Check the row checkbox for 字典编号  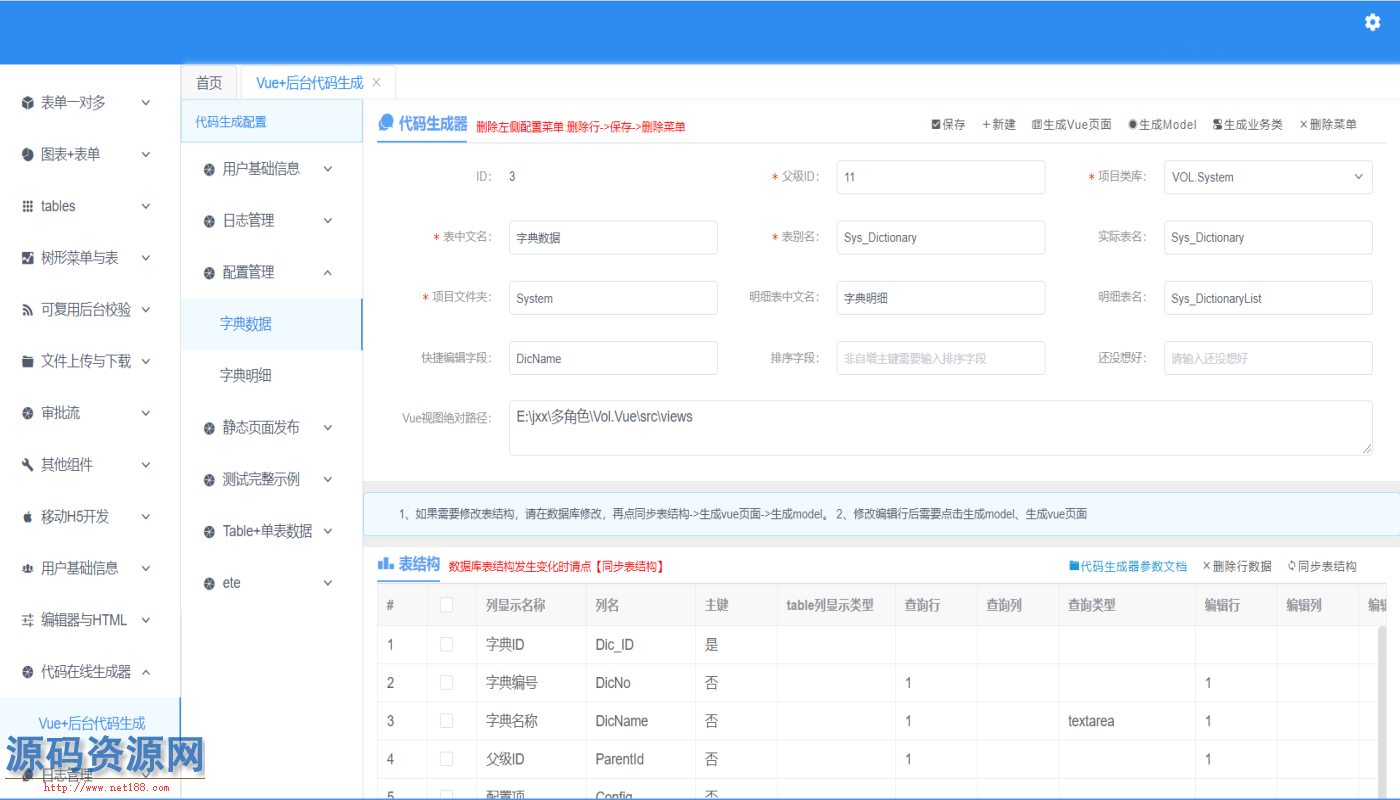click(x=446, y=683)
